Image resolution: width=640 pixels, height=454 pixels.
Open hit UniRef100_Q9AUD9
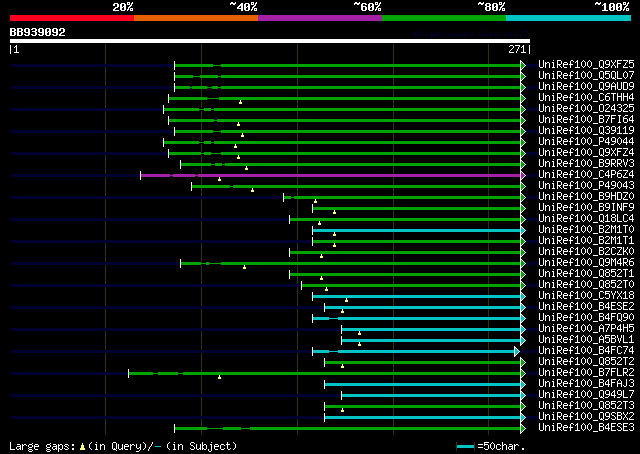tap(586, 86)
